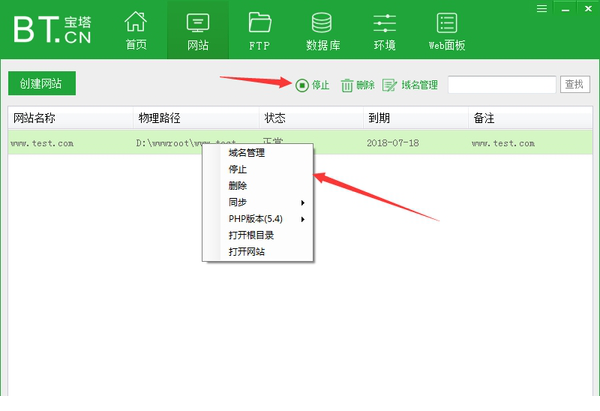Viewport: 600px width, 411px height.
Task: Click the 查找 search button
Action: (574, 85)
